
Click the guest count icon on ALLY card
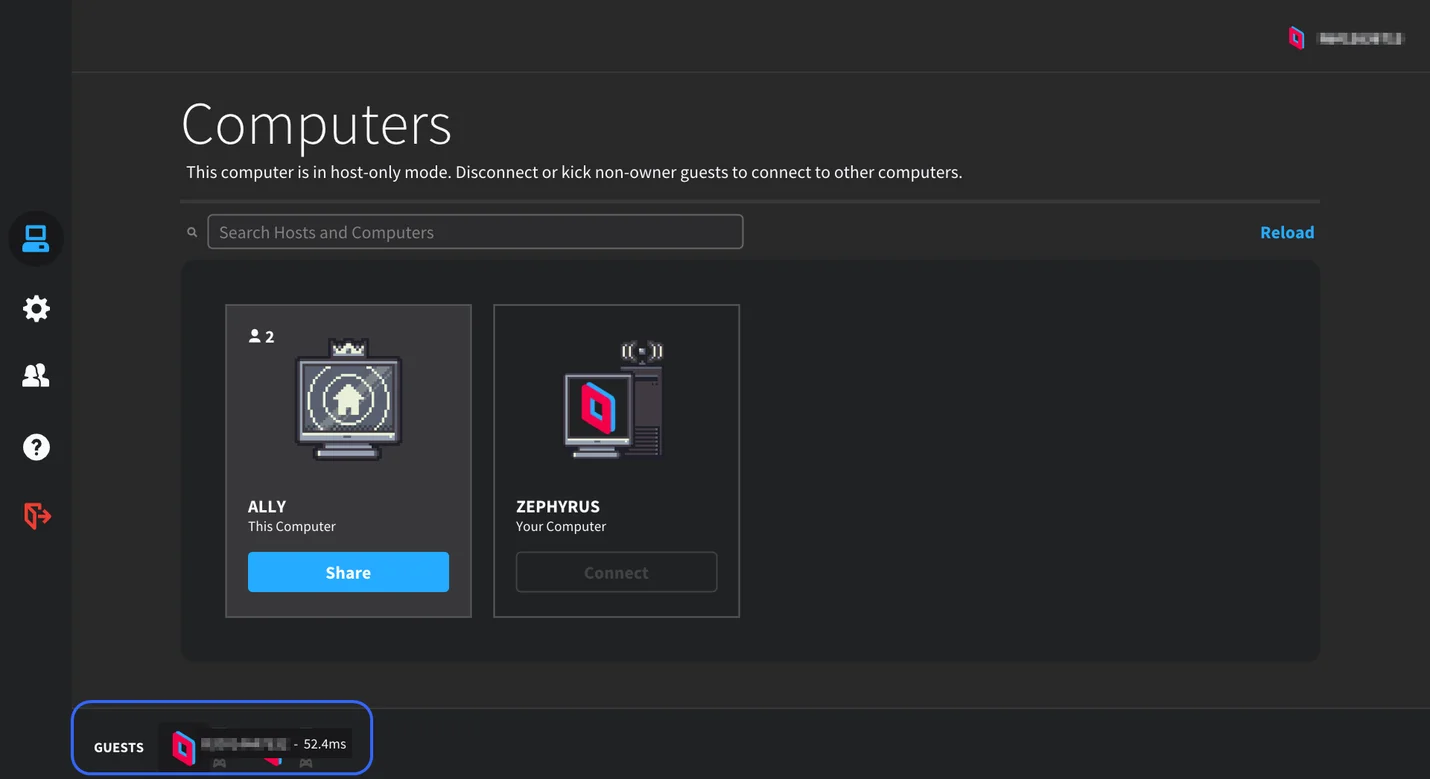[x=261, y=336]
